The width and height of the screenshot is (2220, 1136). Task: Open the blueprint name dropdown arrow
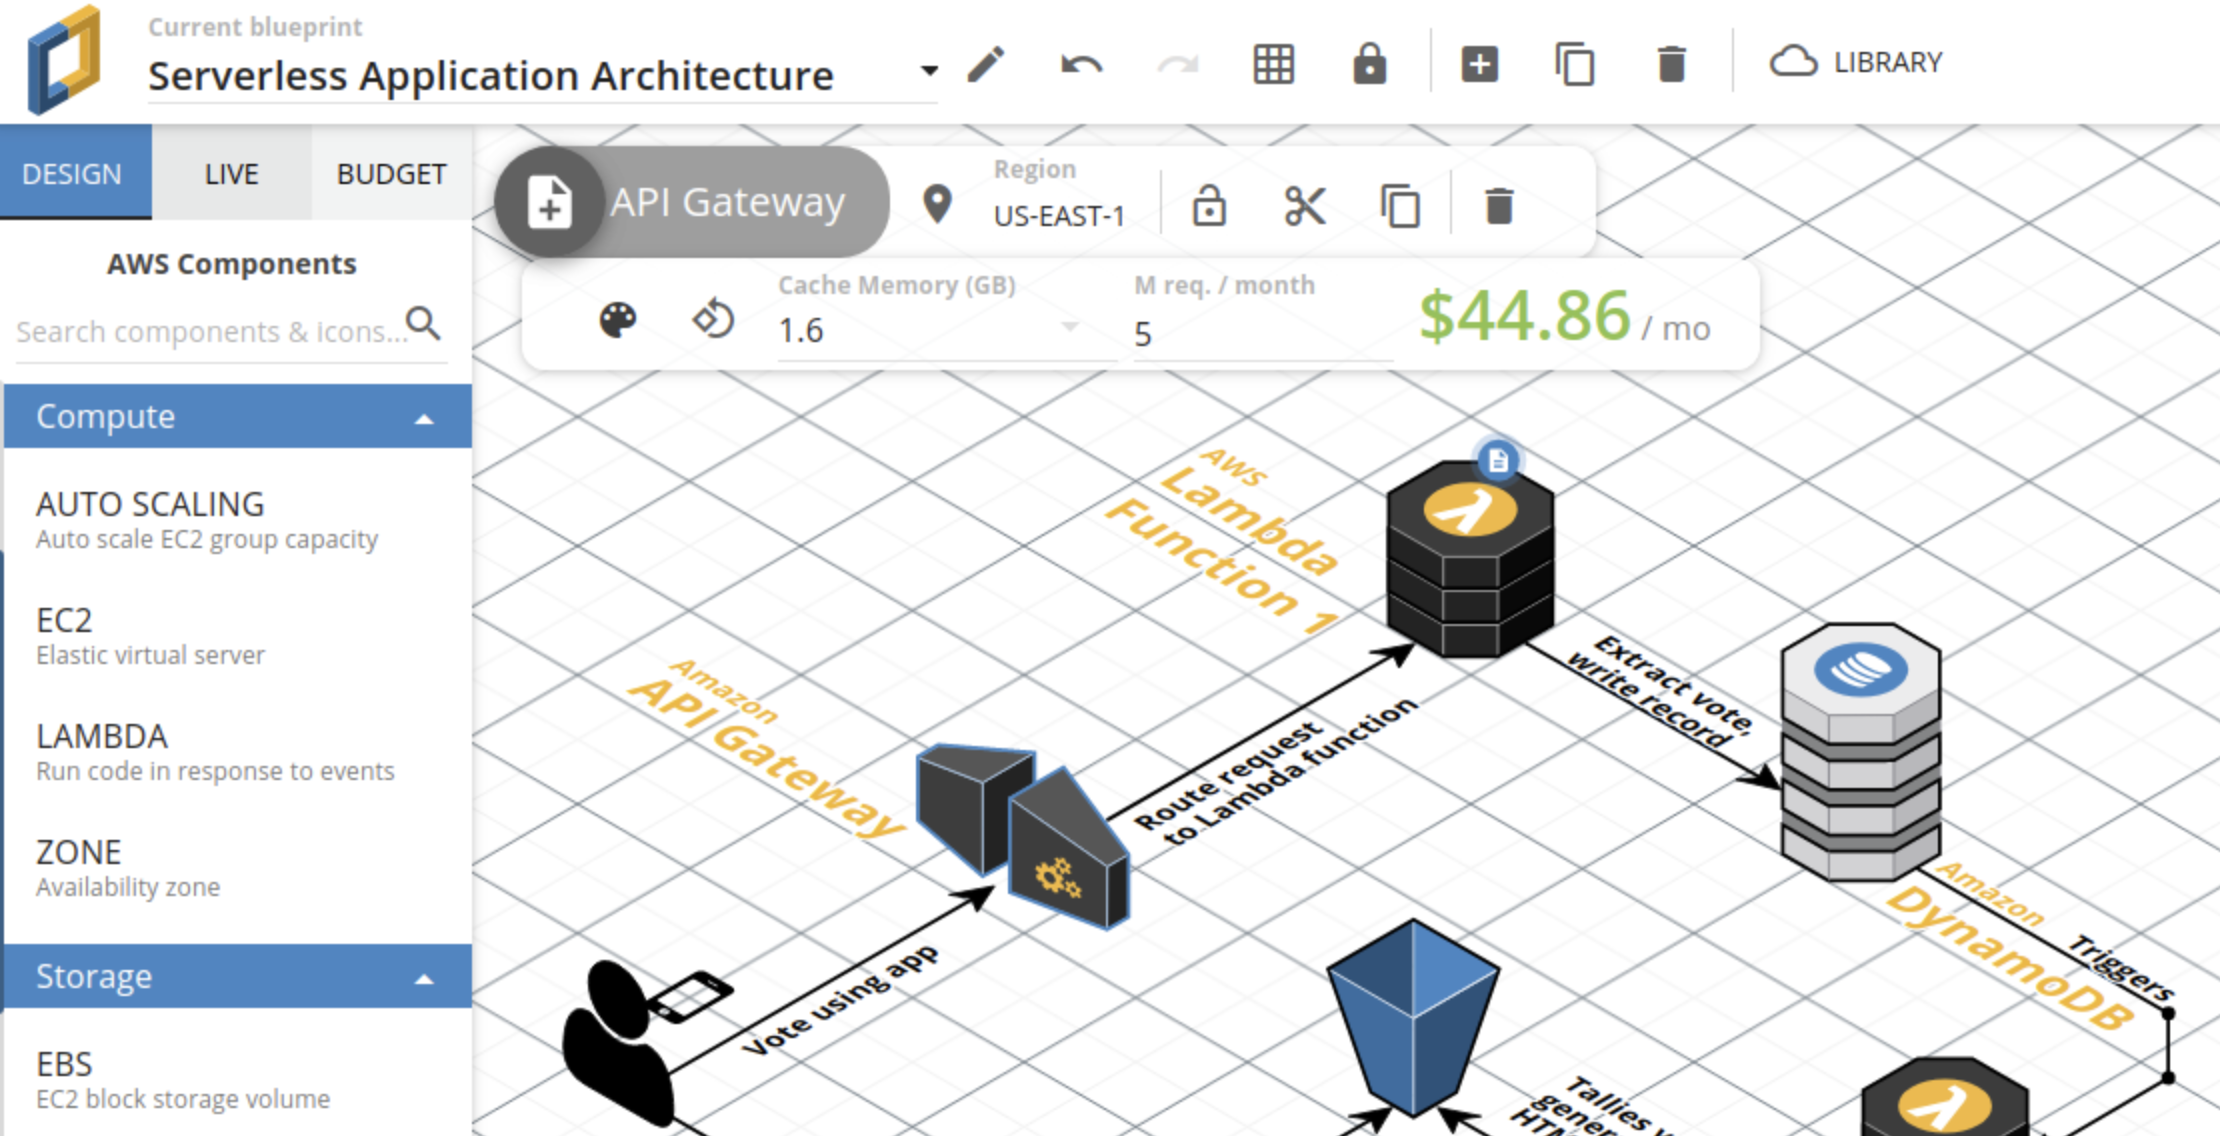[x=929, y=71]
